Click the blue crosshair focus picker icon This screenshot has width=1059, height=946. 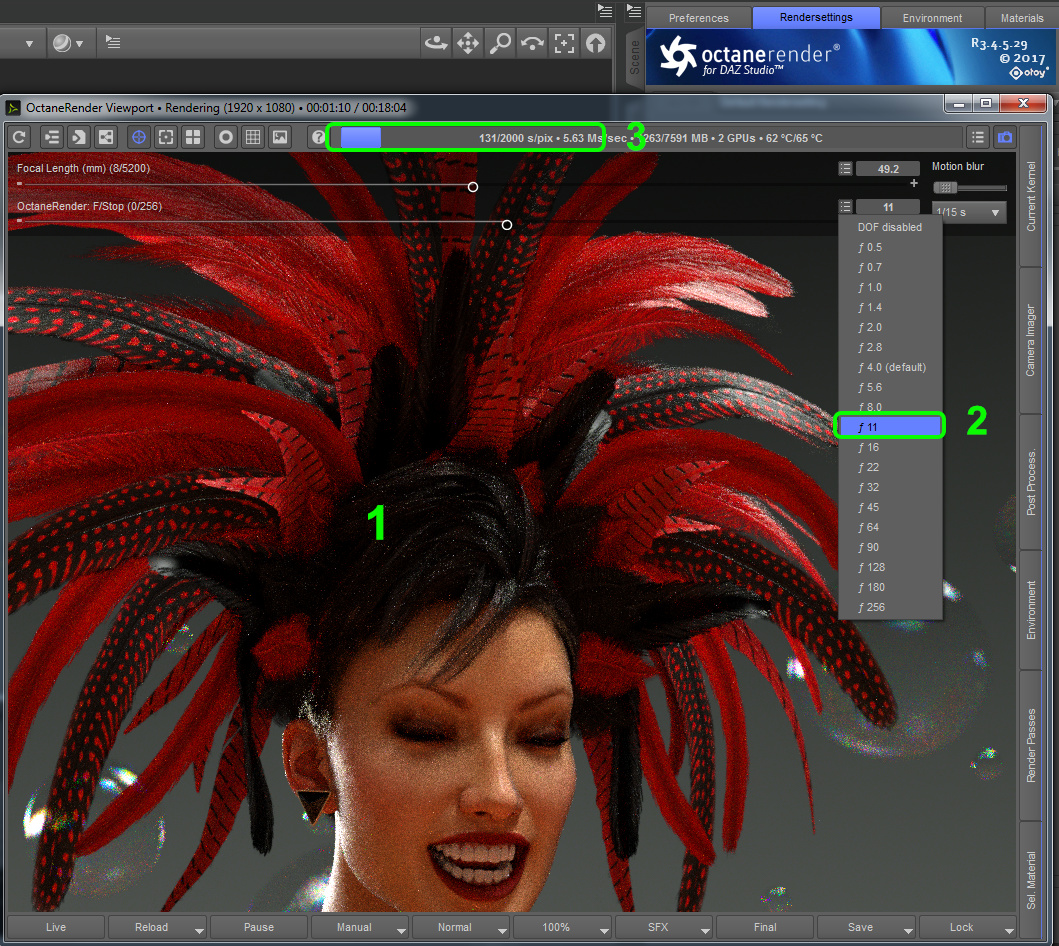point(139,137)
